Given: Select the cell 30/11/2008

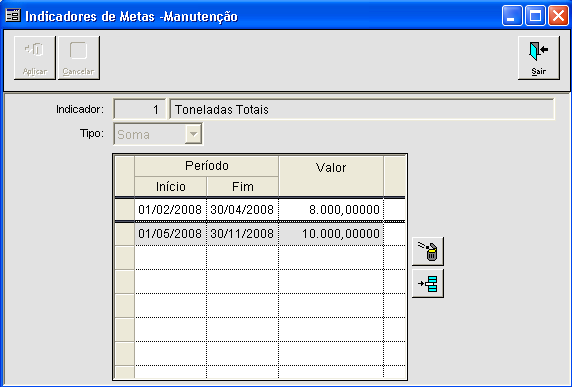Looking at the screenshot, I should tap(242, 234).
